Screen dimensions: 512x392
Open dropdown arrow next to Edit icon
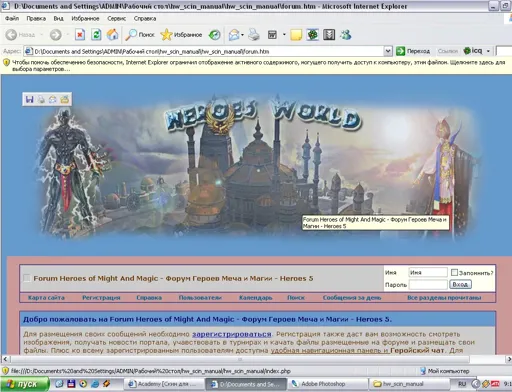pos(284,35)
